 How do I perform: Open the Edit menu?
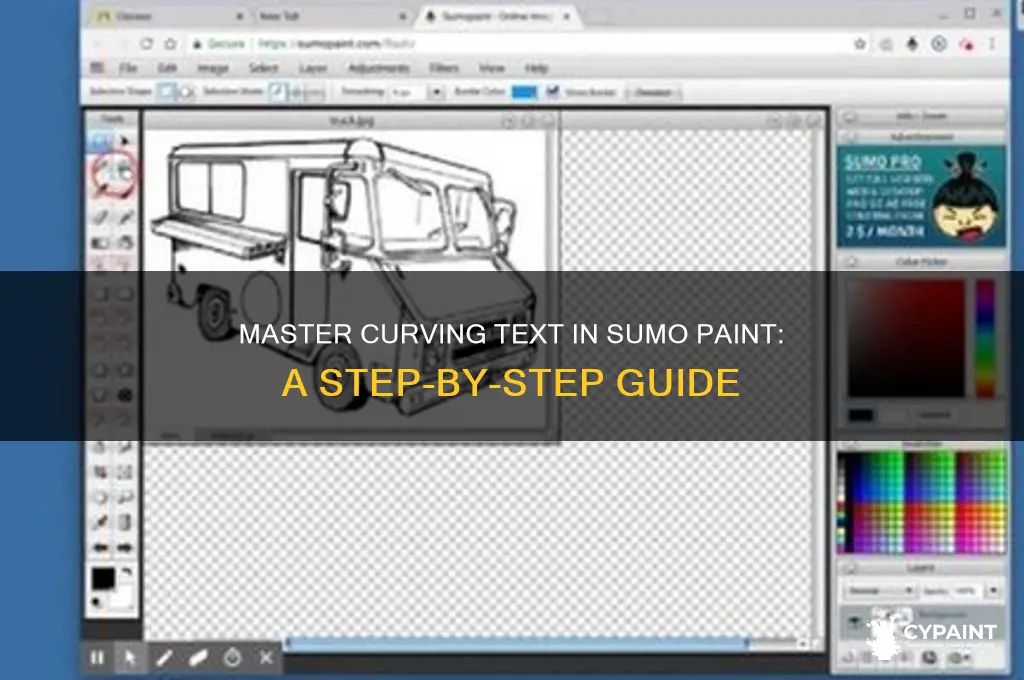(x=167, y=68)
